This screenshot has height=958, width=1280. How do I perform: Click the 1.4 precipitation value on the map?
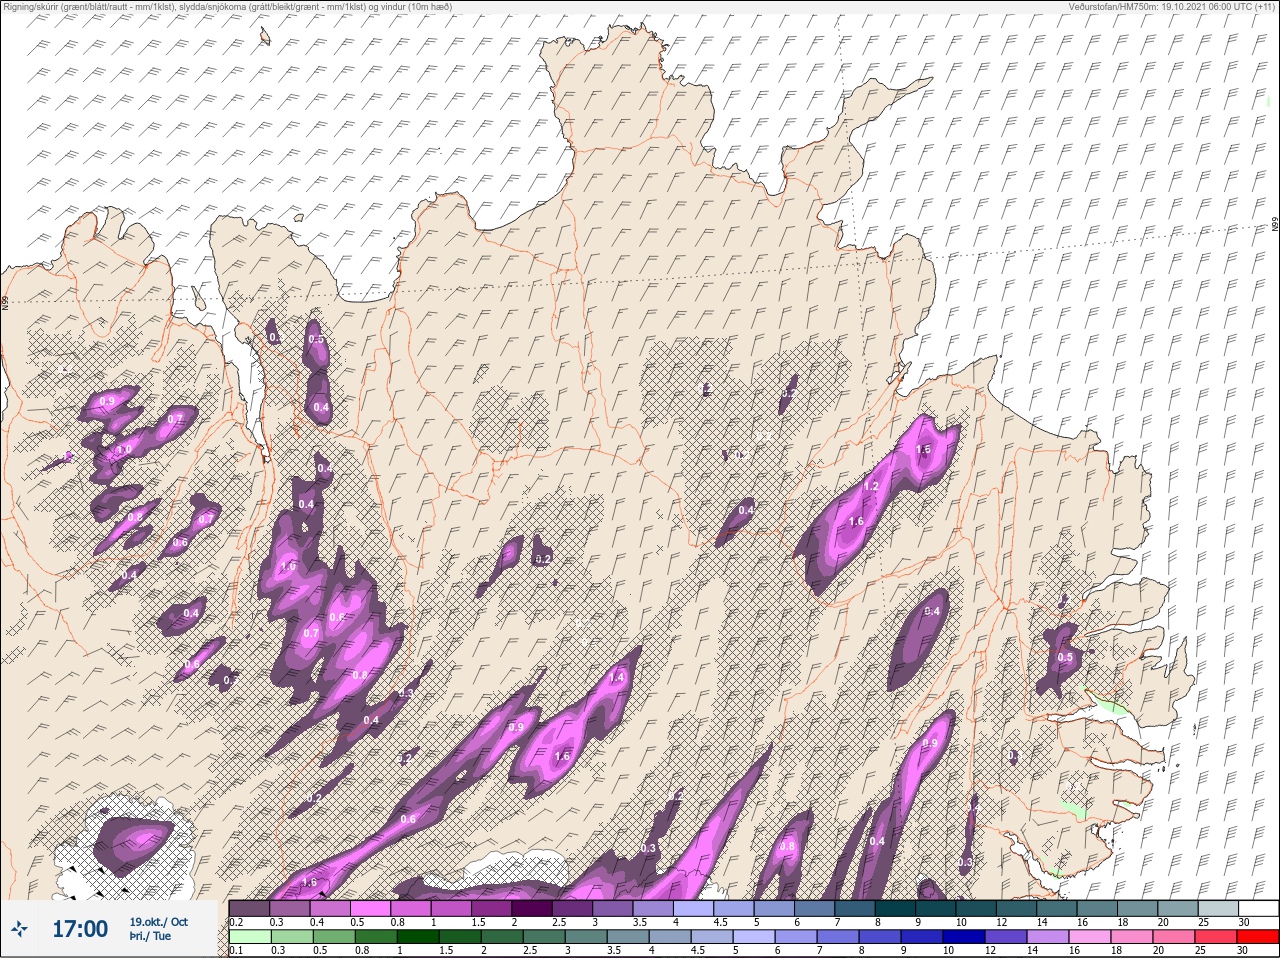pyautogui.click(x=616, y=678)
